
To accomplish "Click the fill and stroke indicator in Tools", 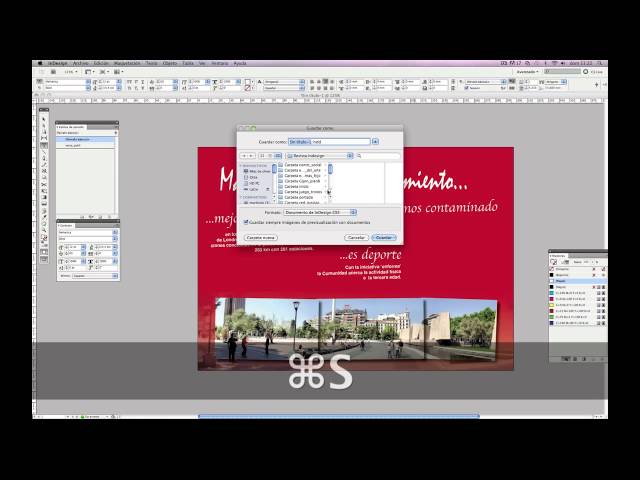I will [x=44, y=238].
